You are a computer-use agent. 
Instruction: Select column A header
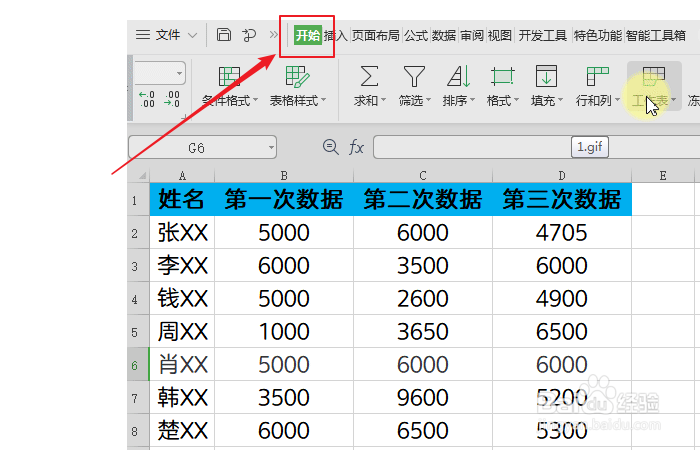pos(182,176)
